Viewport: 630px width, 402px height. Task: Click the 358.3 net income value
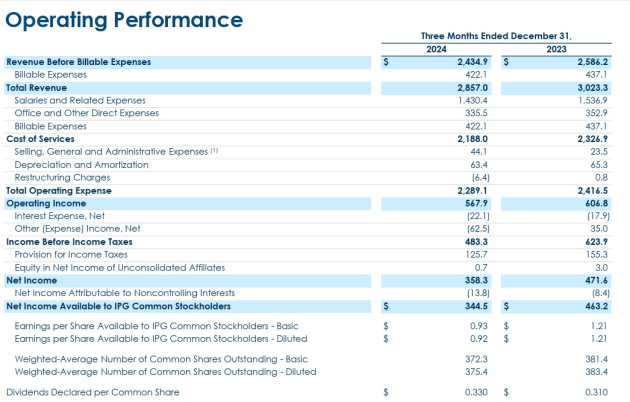click(x=477, y=280)
